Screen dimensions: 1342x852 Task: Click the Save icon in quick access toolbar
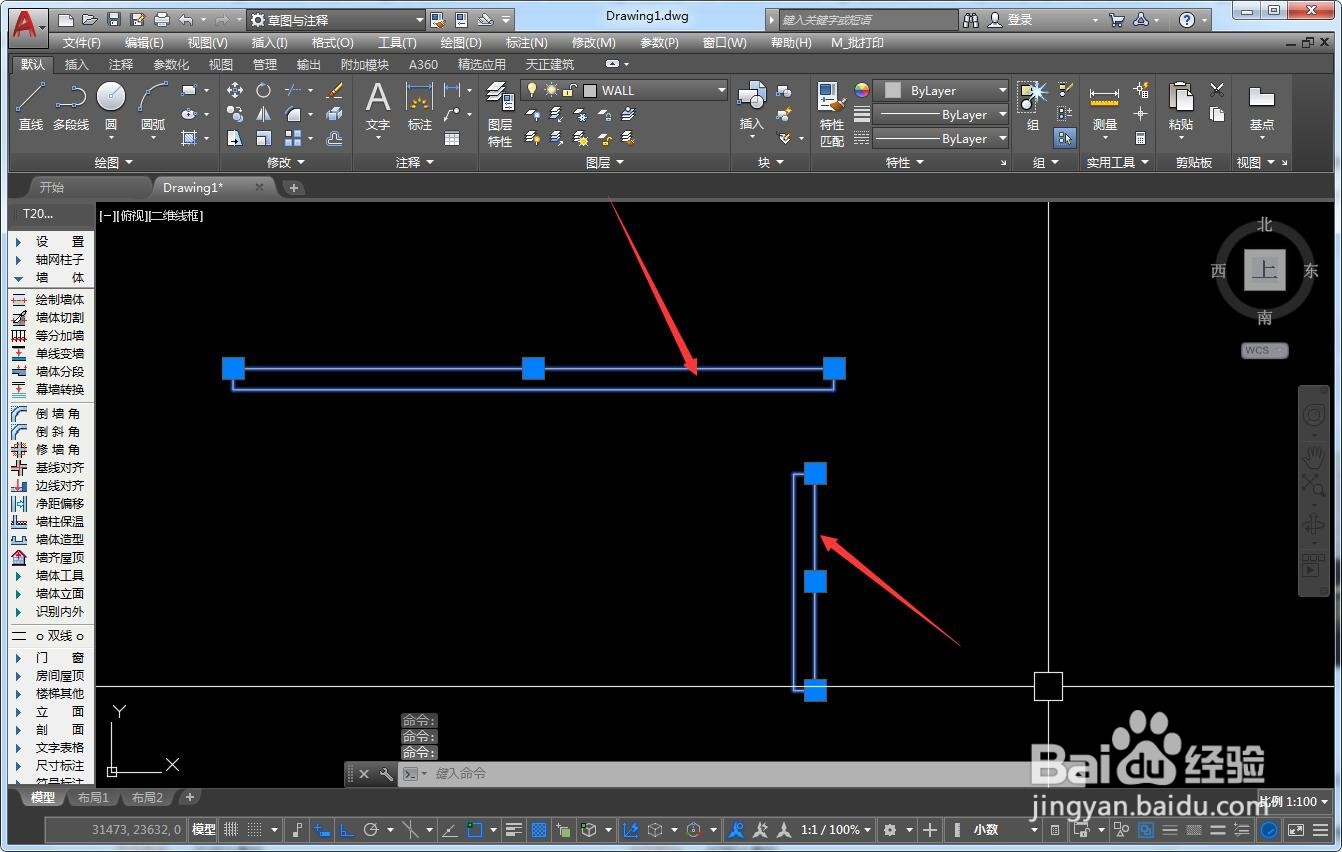[113, 20]
